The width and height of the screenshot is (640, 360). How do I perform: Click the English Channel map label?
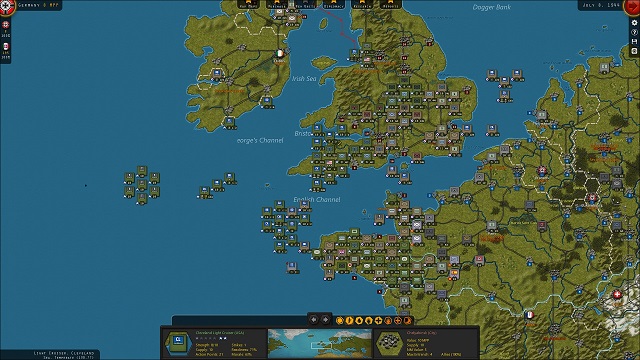click(x=317, y=199)
